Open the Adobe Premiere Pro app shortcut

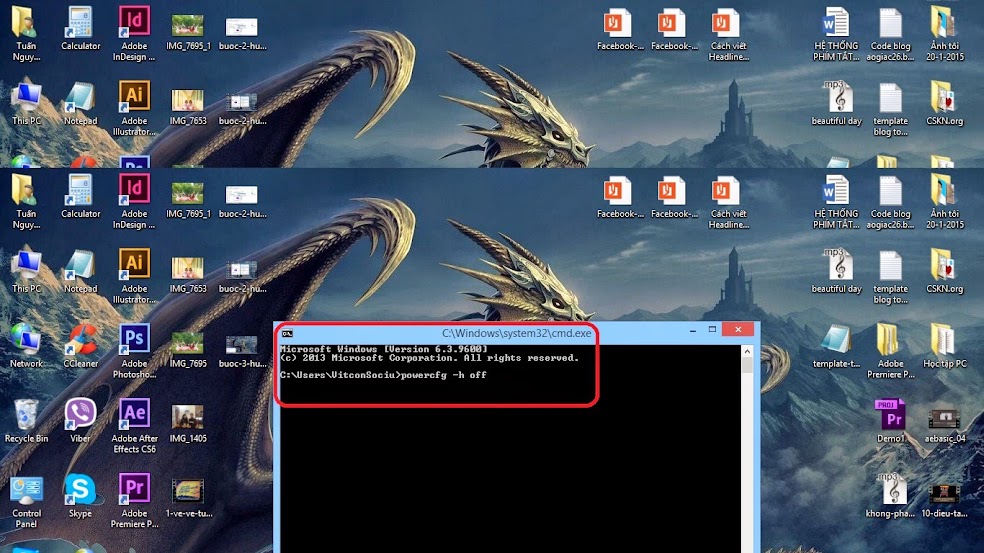(x=134, y=500)
